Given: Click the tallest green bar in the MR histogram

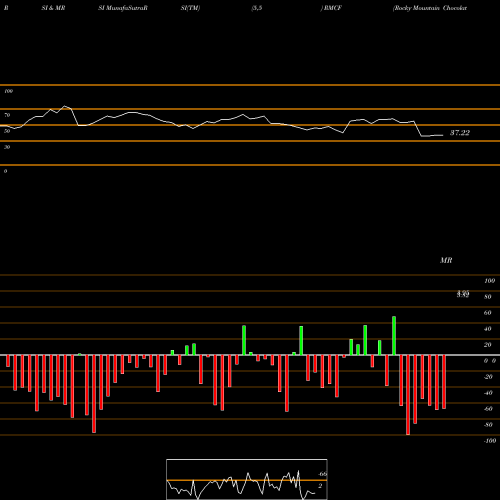Looking at the screenshot, I should pos(394,336).
